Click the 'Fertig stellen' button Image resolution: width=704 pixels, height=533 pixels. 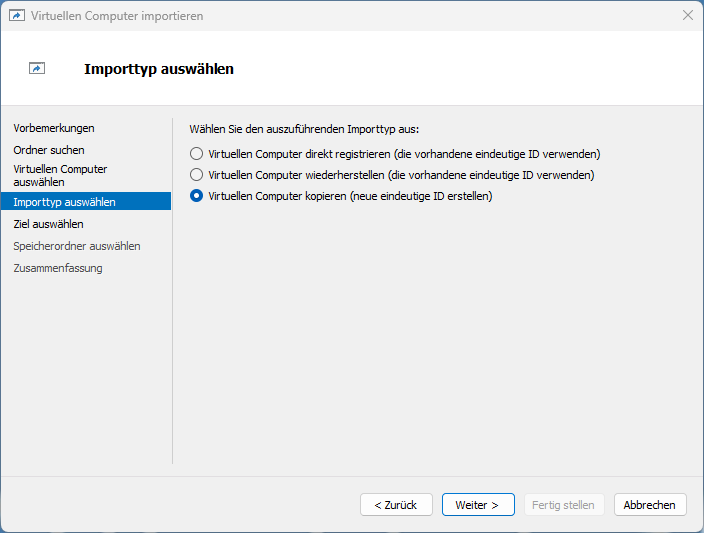pos(563,505)
